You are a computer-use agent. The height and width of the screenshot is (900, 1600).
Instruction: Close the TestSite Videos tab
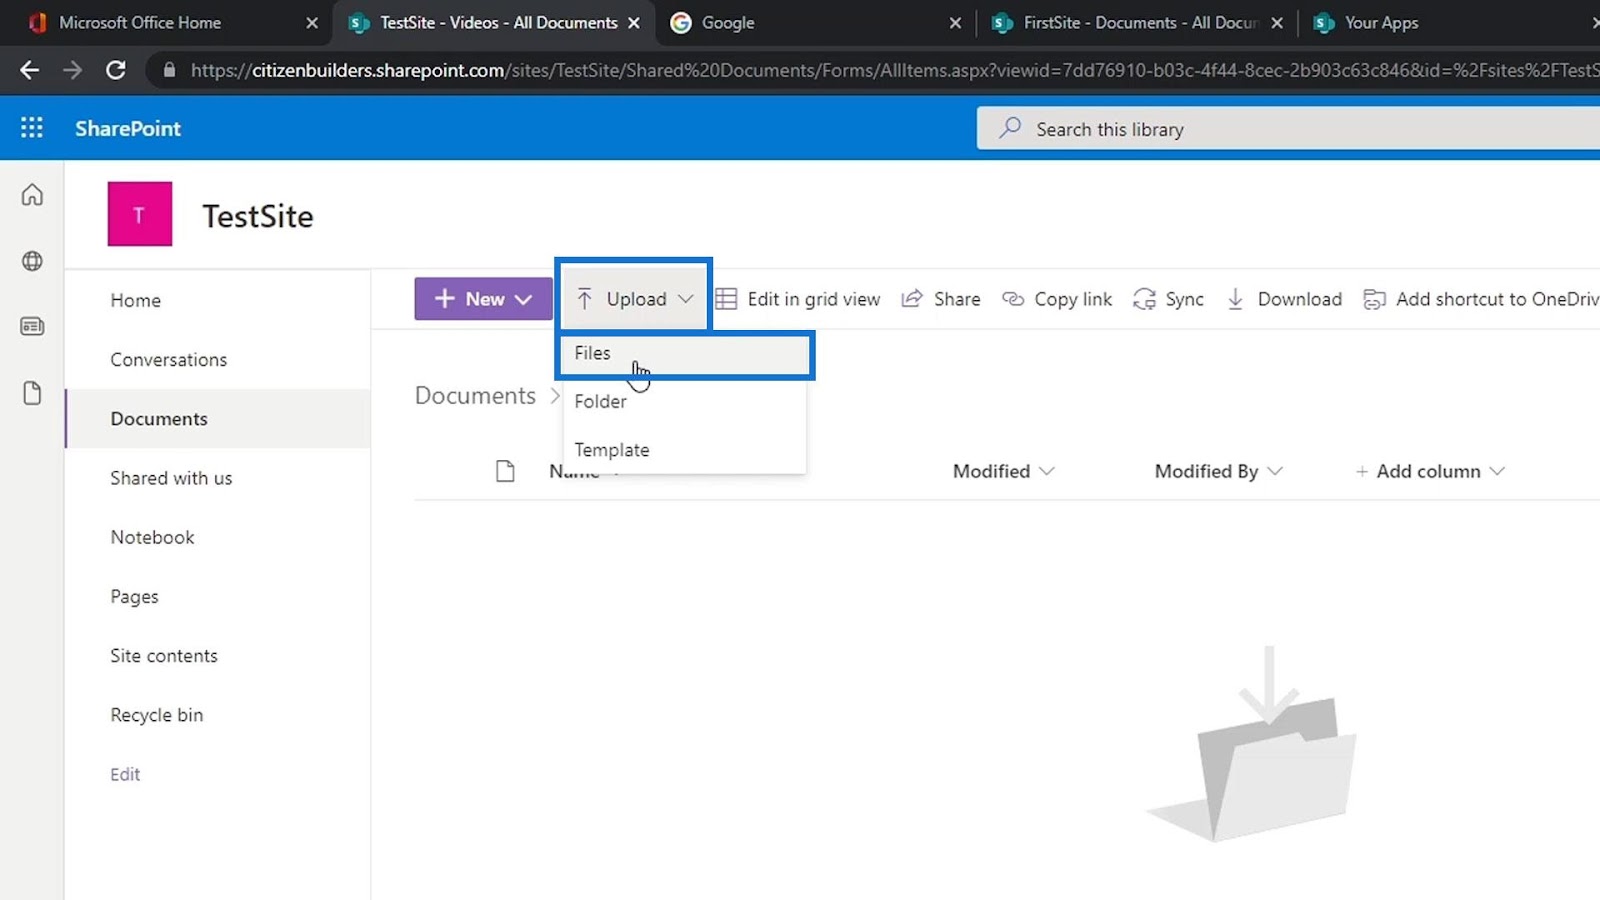pos(634,23)
